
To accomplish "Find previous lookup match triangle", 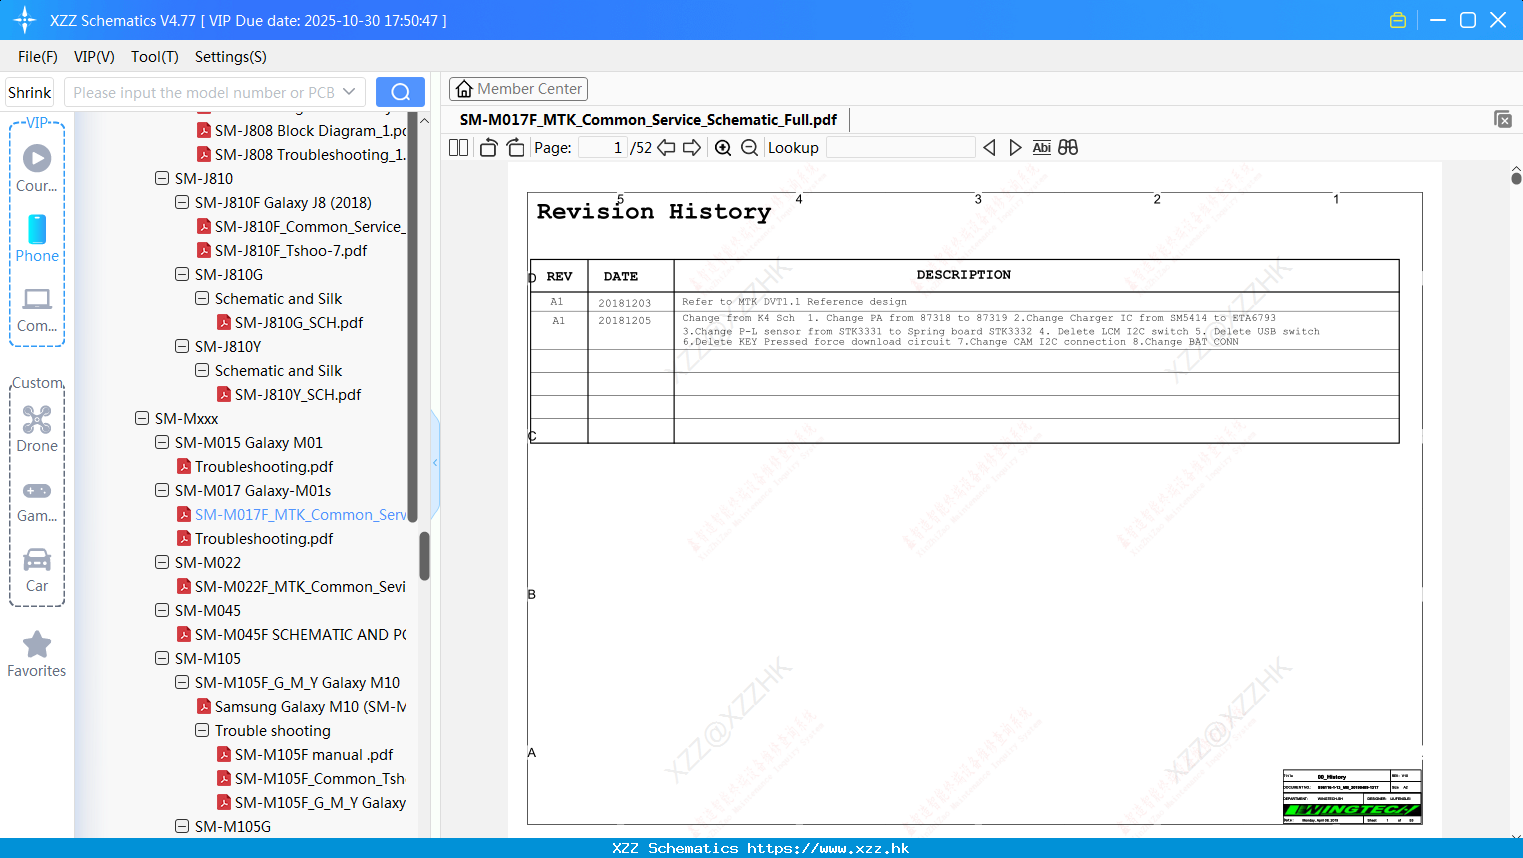I will click(x=990, y=148).
